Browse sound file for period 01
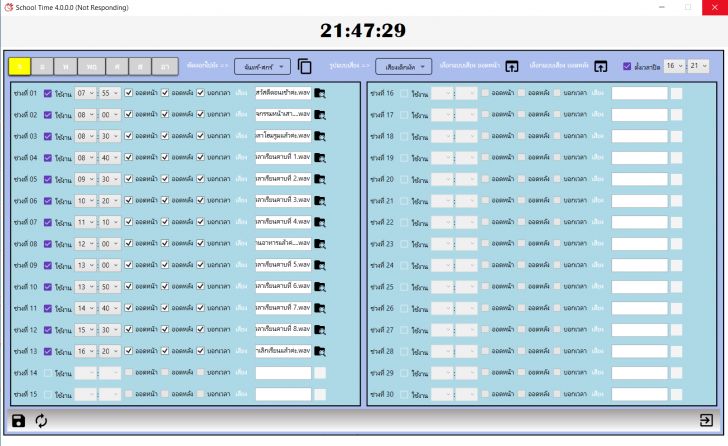 click(320, 93)
